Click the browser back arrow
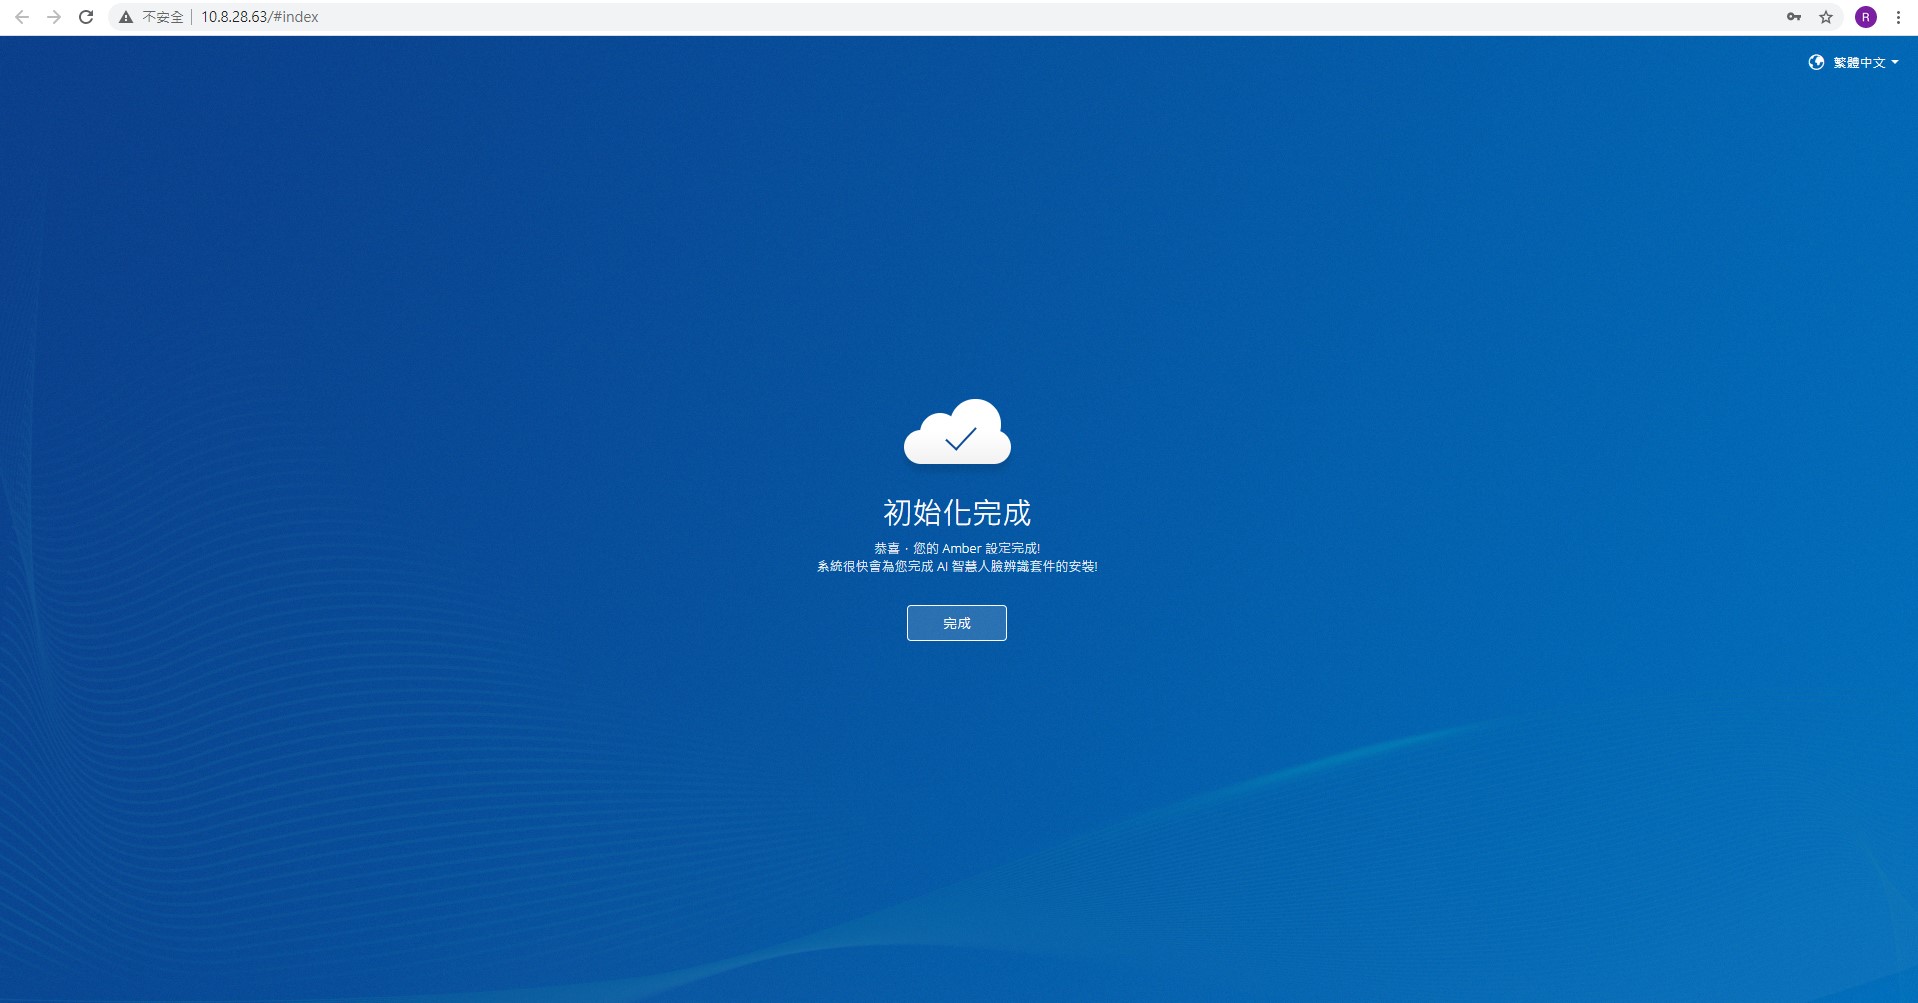This screenshot has width=1918, height=1003. click(22, 17)
